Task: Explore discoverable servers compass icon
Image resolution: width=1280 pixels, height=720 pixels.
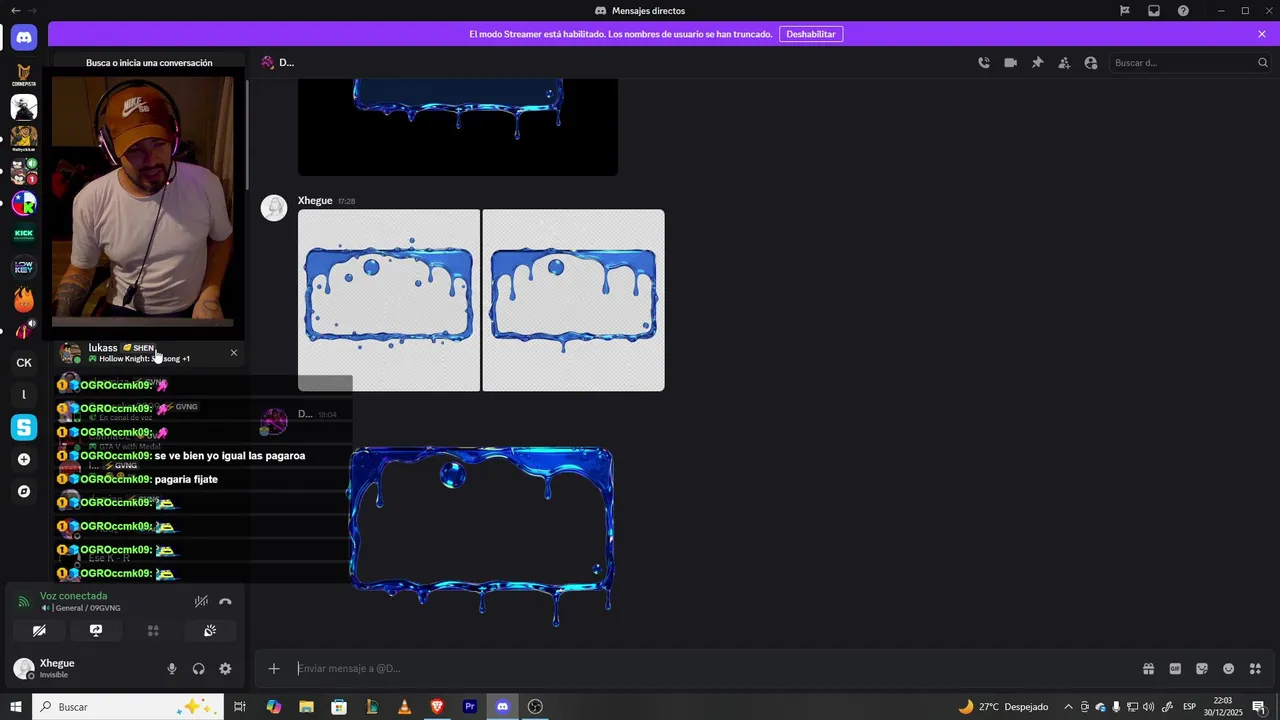Action: (24, 491)
